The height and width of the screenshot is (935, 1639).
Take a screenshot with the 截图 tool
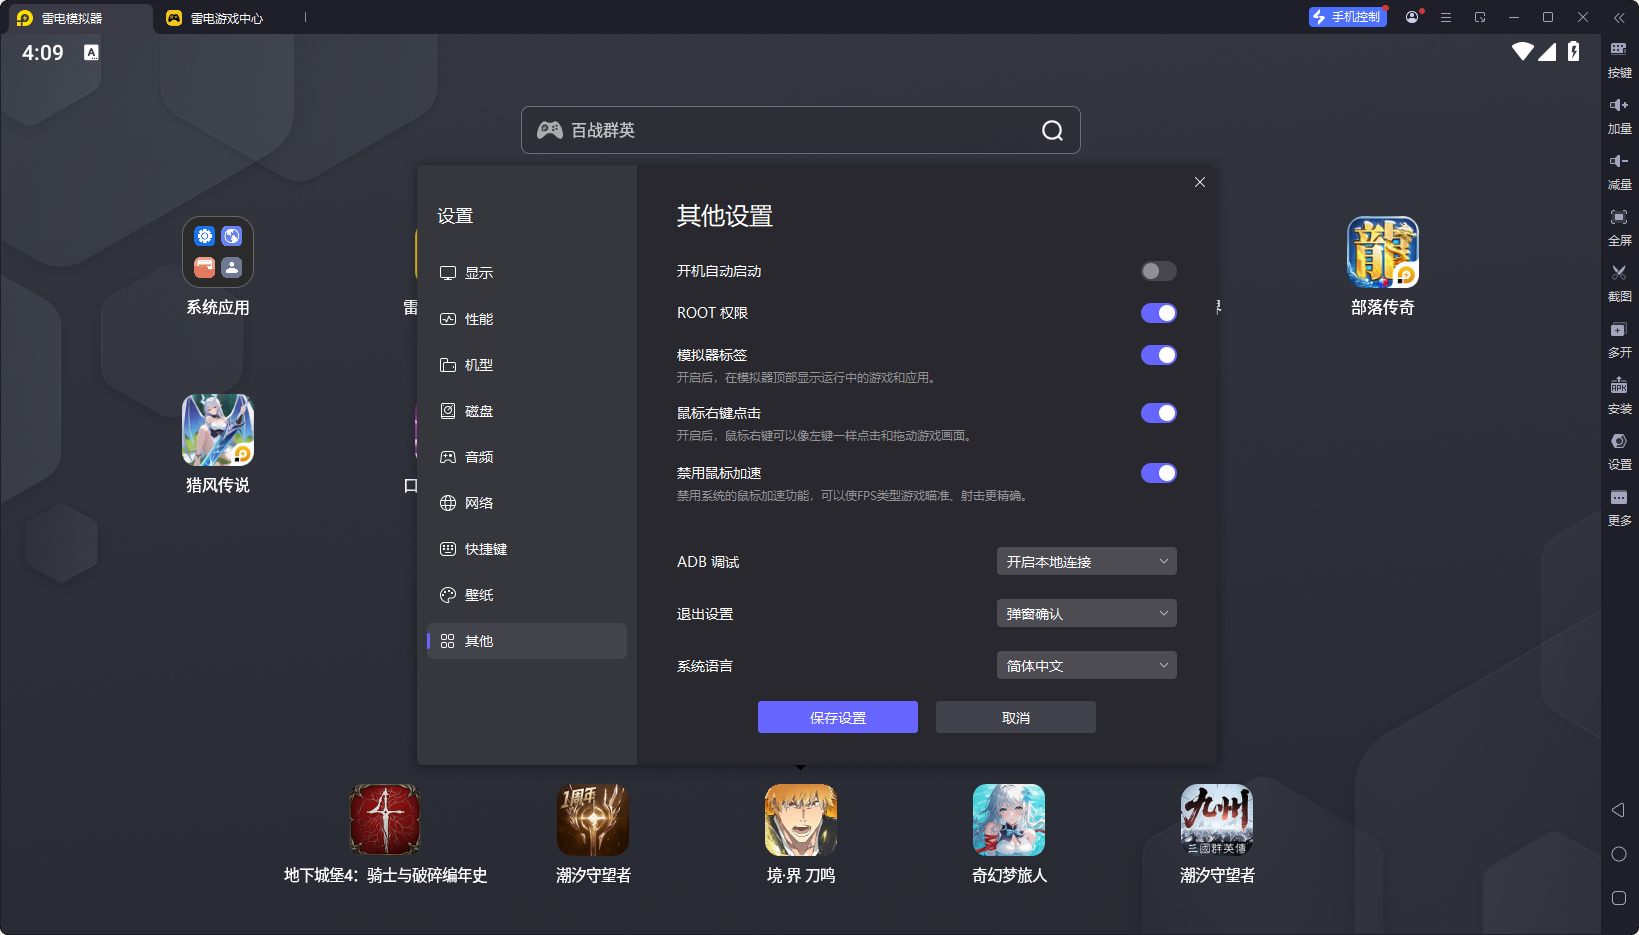(1620, 283)
